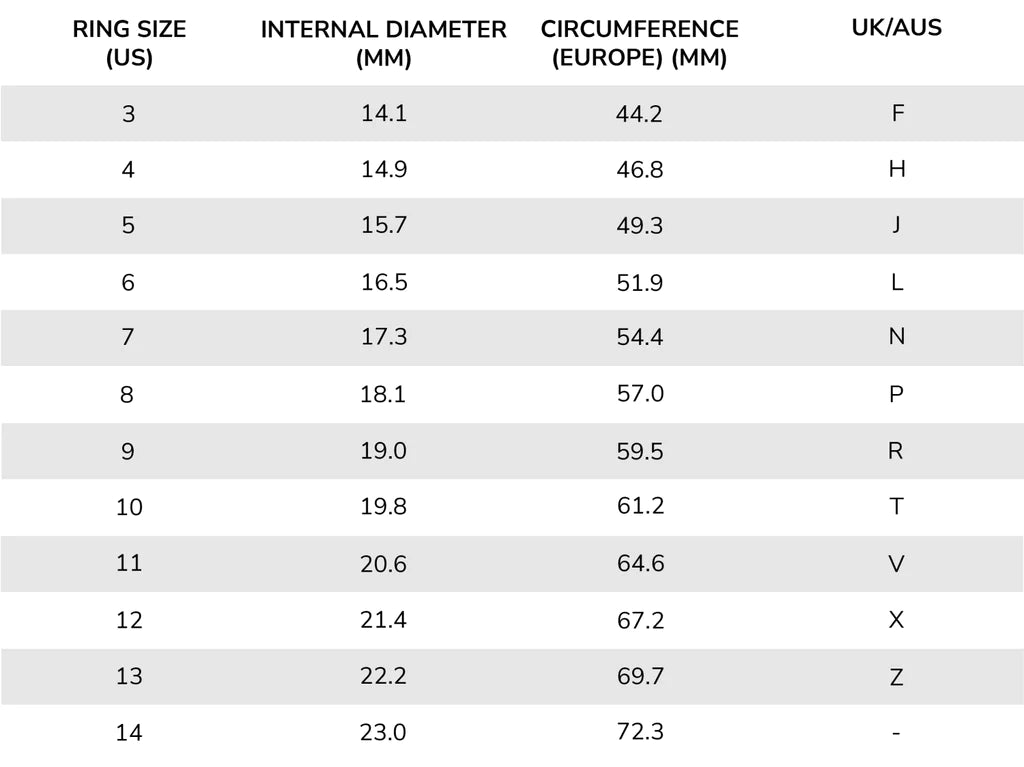Select UK/AUS size L cell
This screenshot has height=767, width=1024.
click(896, 282)
